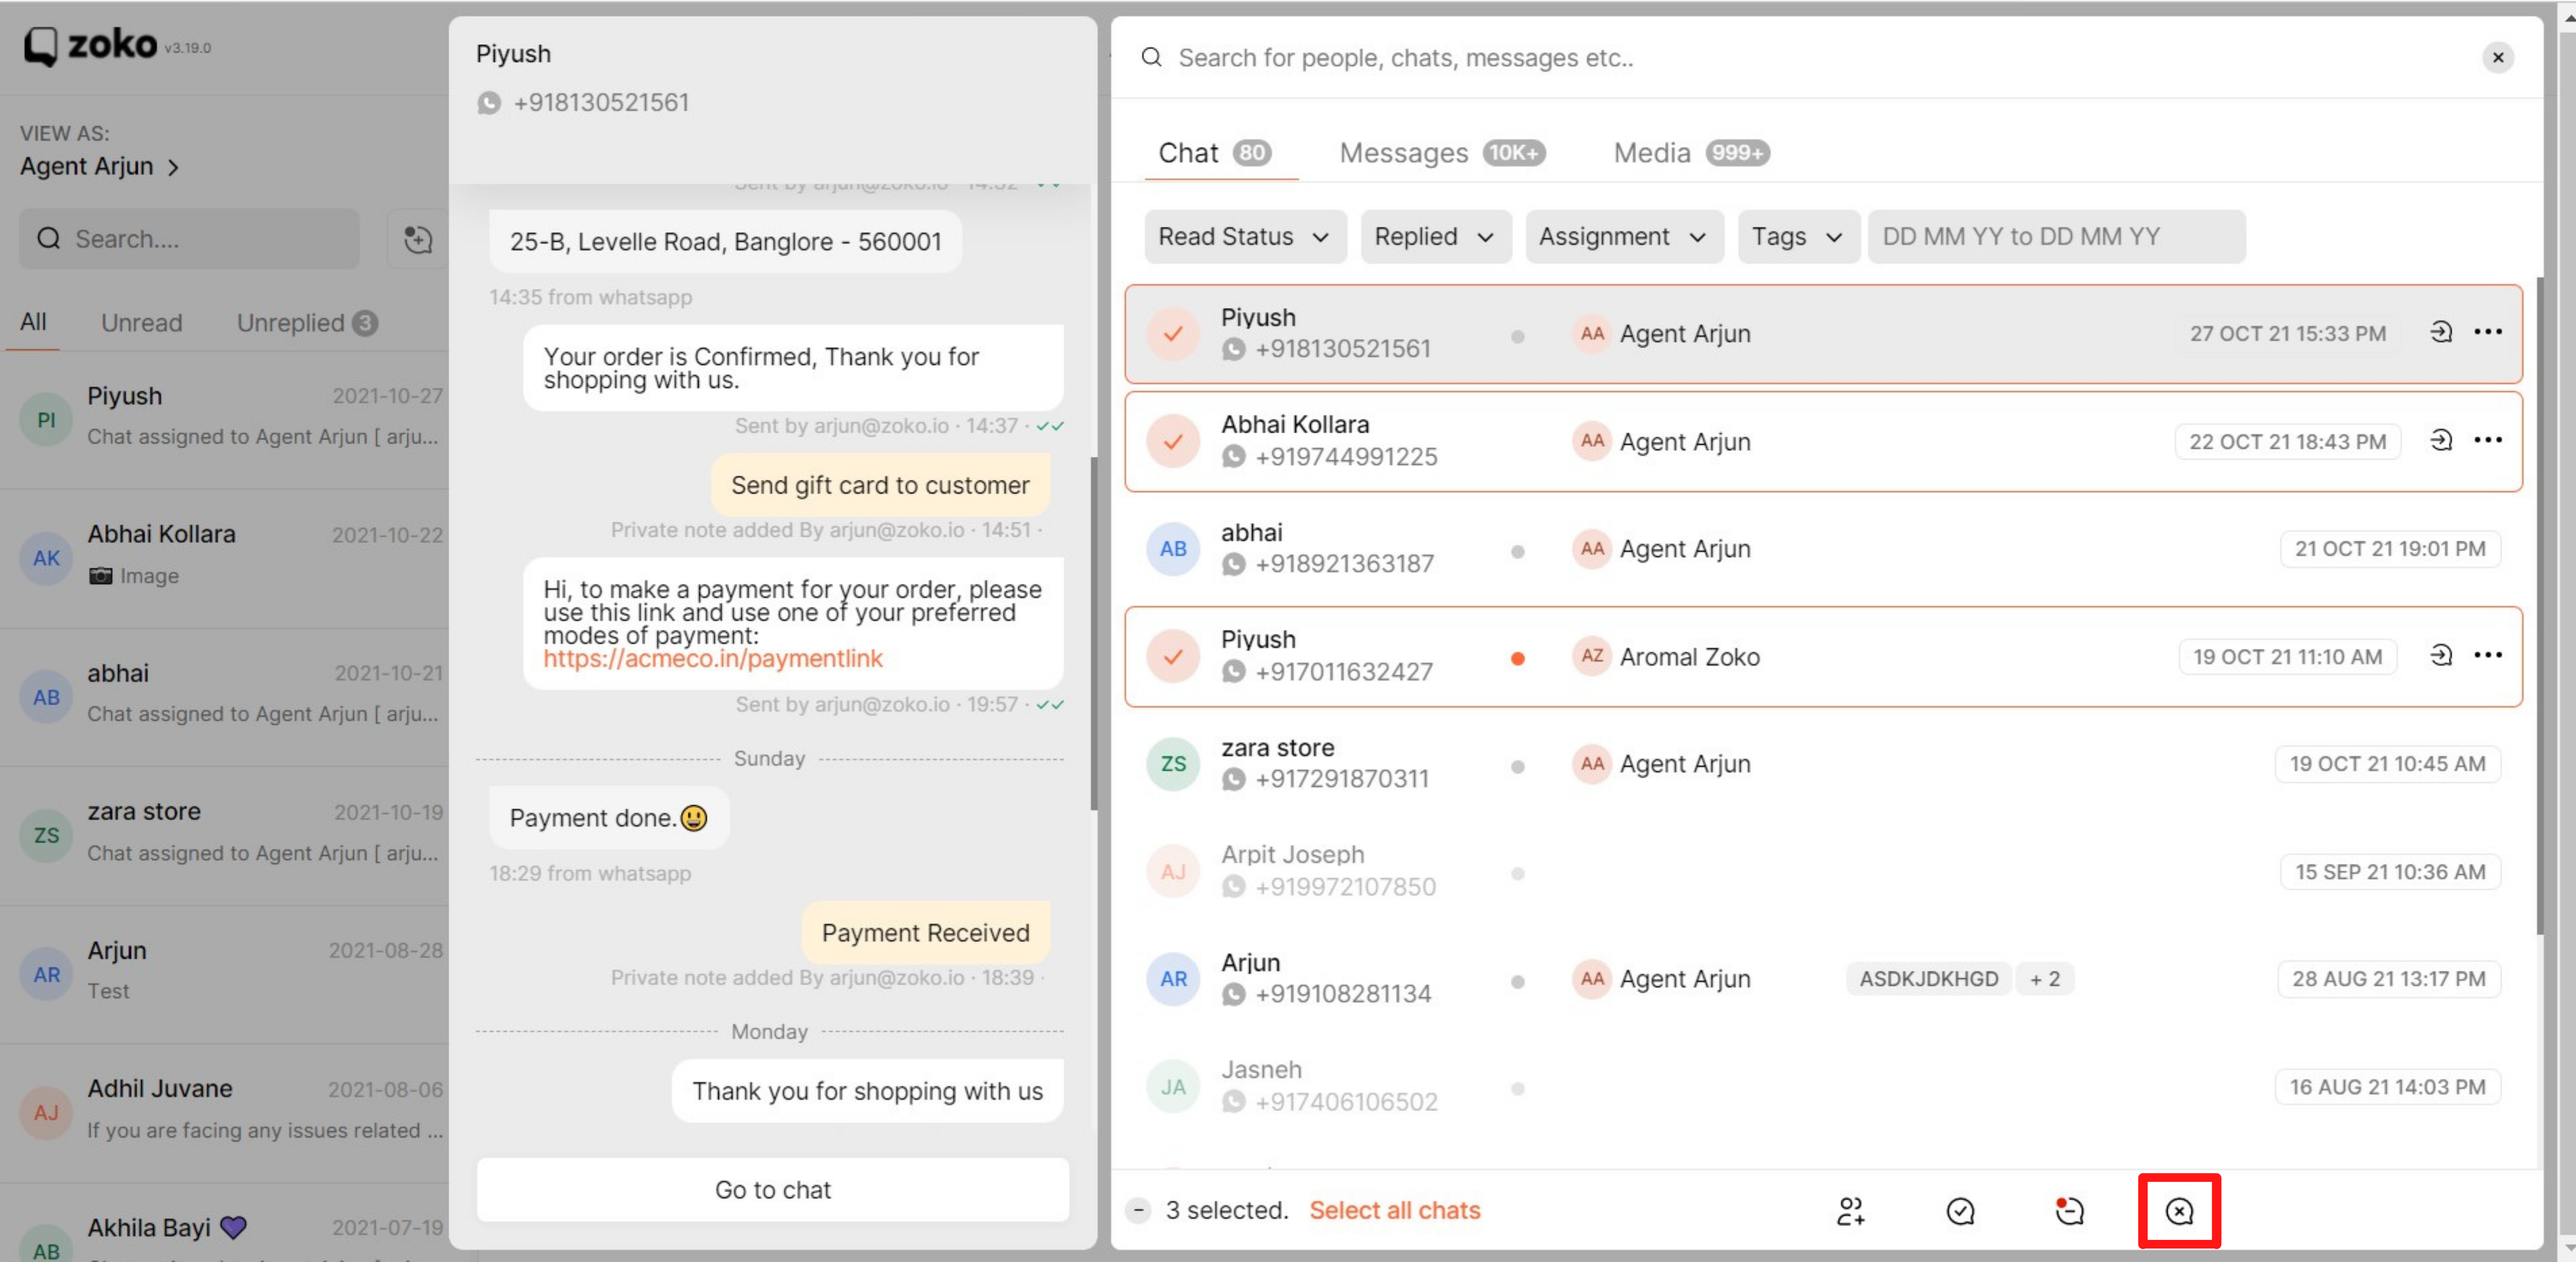Expand the +2 tags on Arjun row
The width and height of the screenshot is (2576, 1262).
pyautogui.click(x=2044, y=979)
